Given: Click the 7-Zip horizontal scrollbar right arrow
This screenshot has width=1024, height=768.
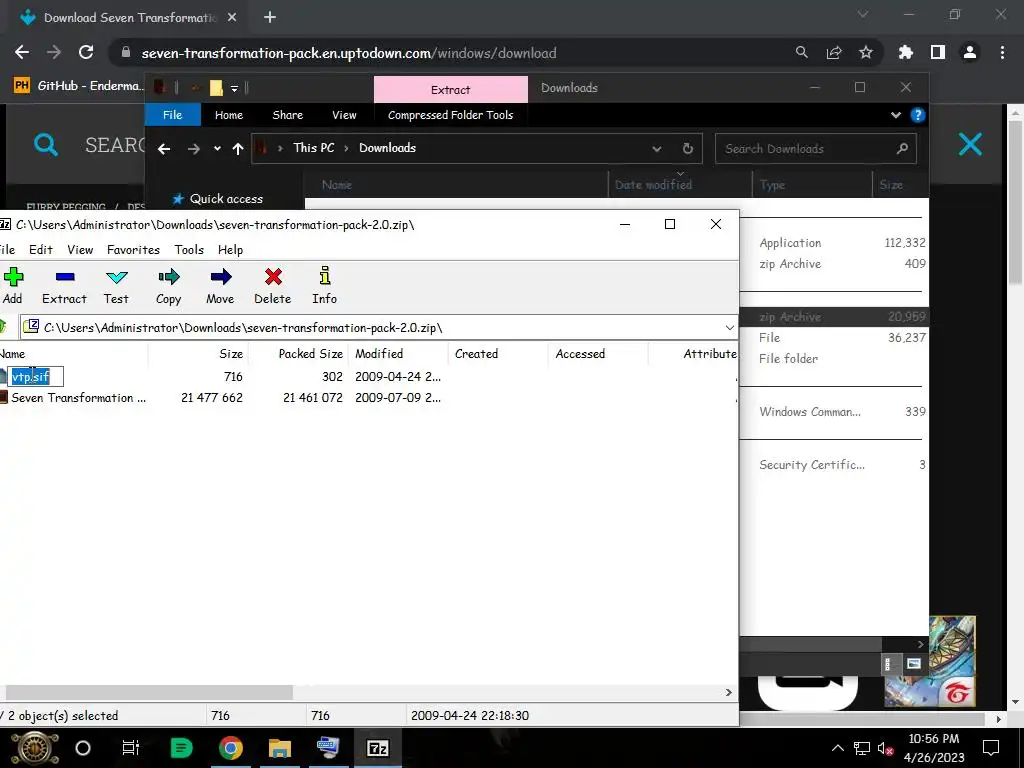Looking at the screenshot, I should [729, 692].
